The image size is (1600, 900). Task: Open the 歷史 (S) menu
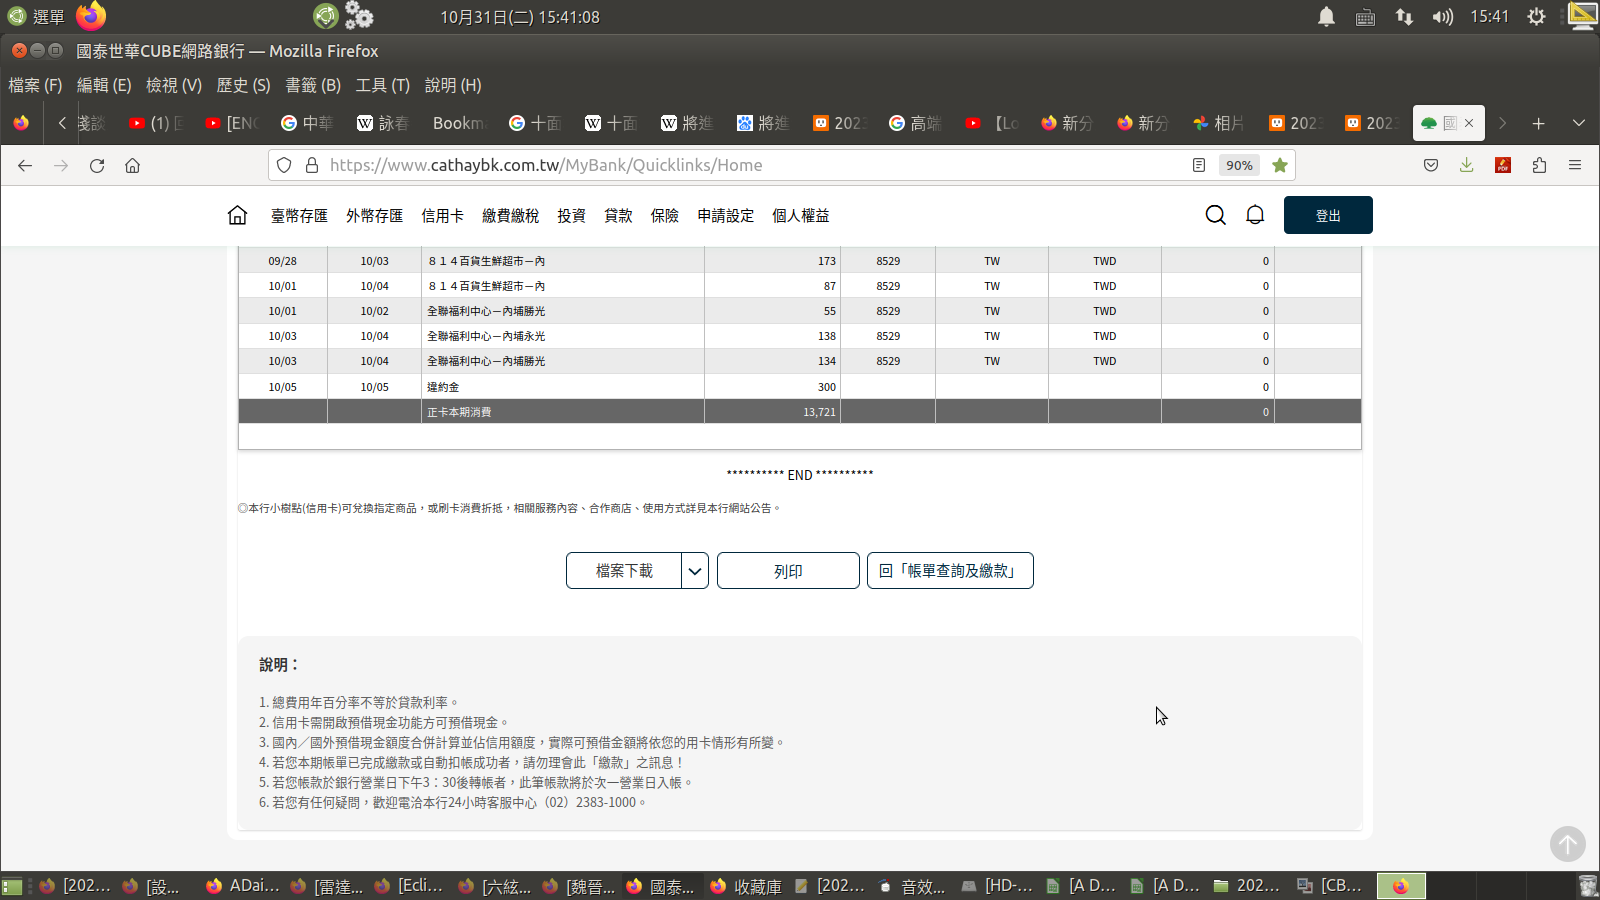click(x=243, y=85)
